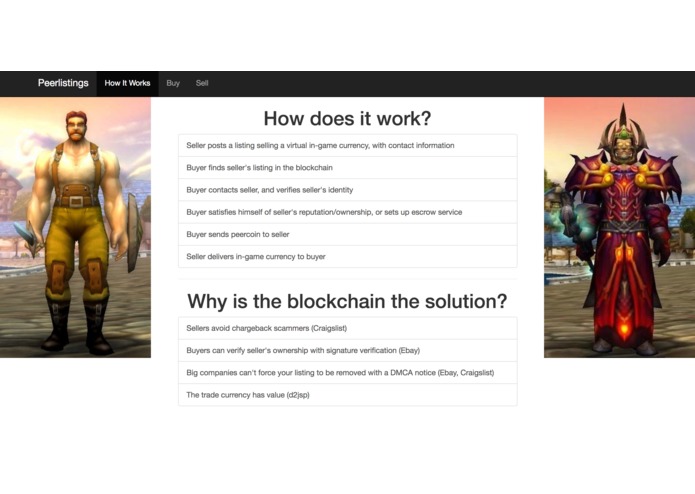Viewport: 695px width, 494px height.
Task: Go to the Sell page
Action: [x=202, y=83]
